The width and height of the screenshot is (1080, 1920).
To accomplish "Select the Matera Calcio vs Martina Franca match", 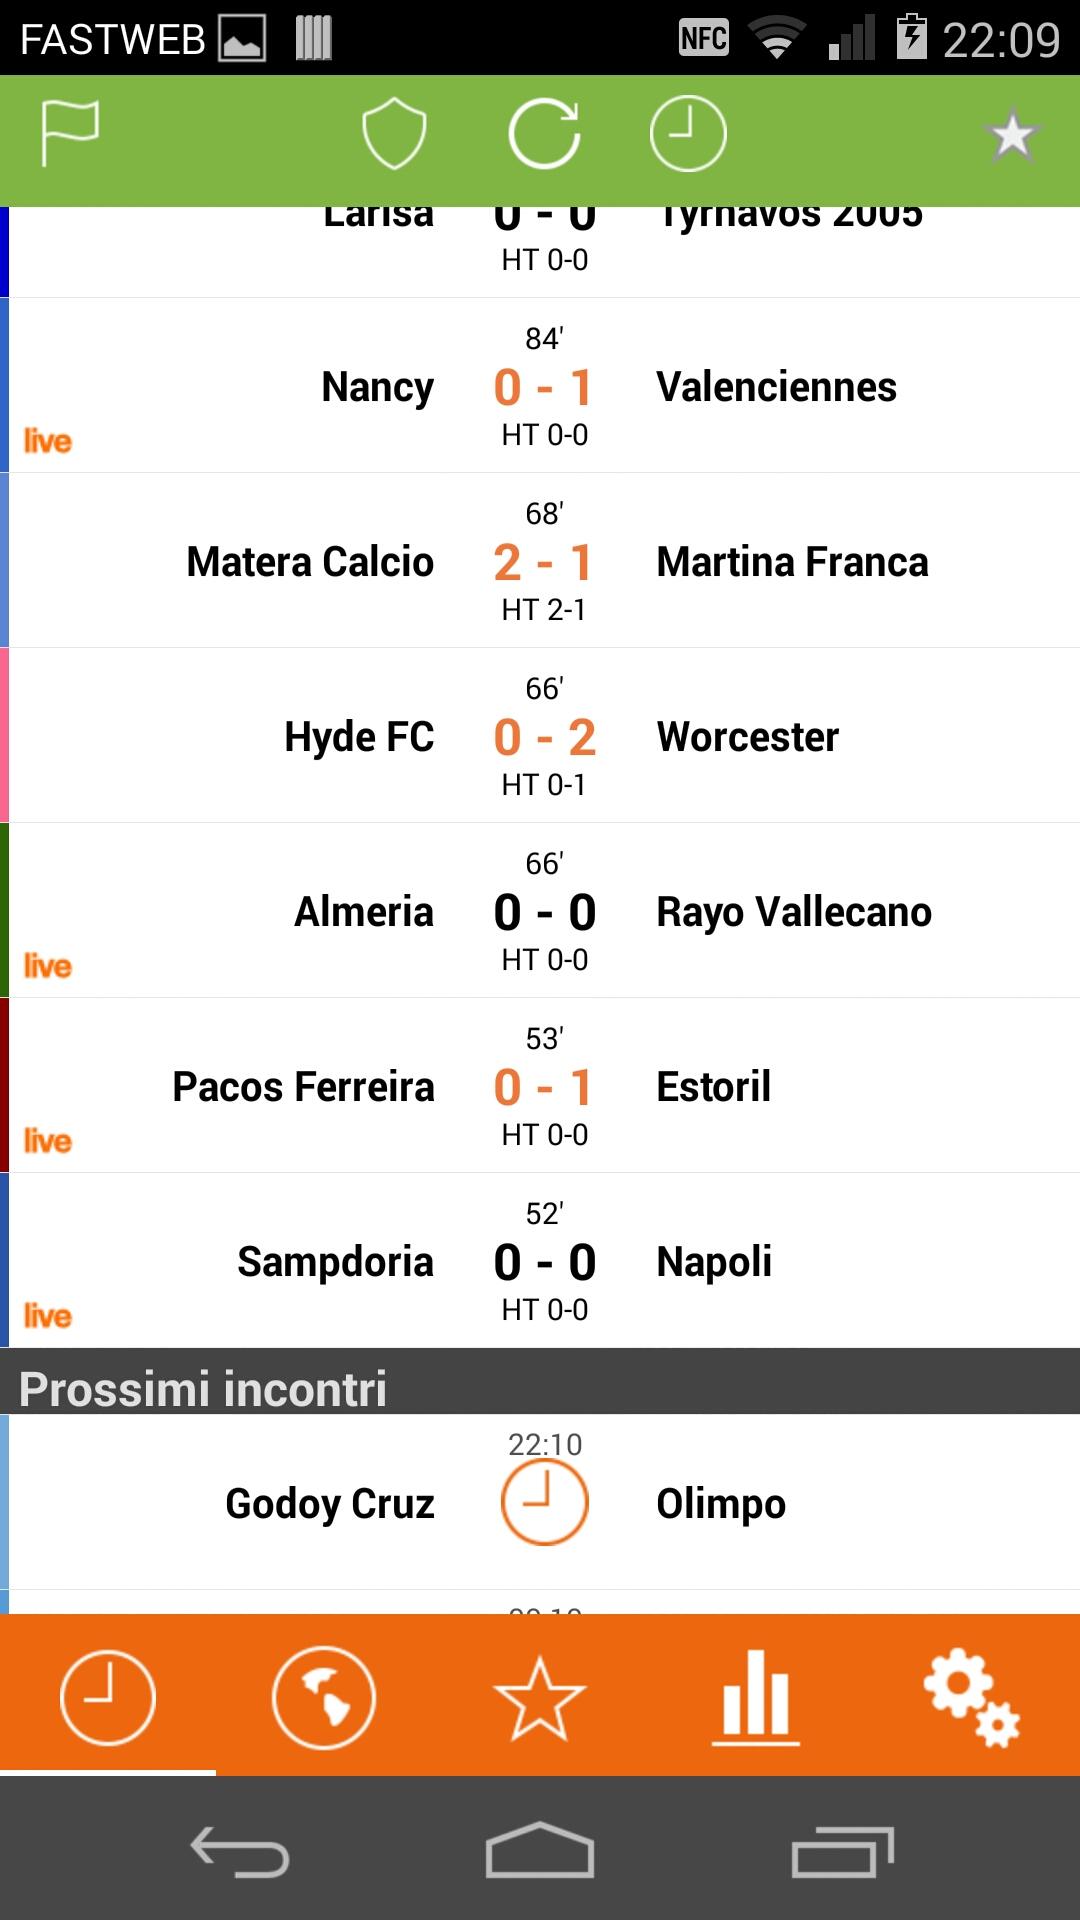I will [x=544, y=561].
